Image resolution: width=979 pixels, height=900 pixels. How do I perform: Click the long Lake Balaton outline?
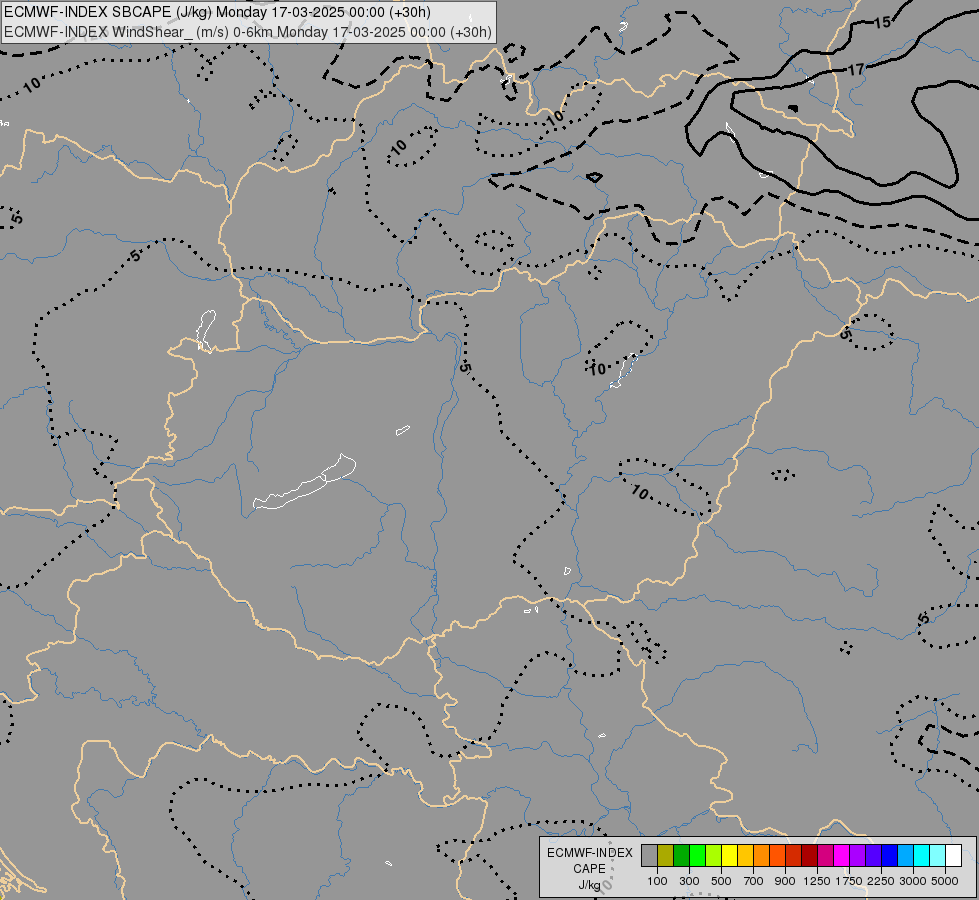point(305,482)
